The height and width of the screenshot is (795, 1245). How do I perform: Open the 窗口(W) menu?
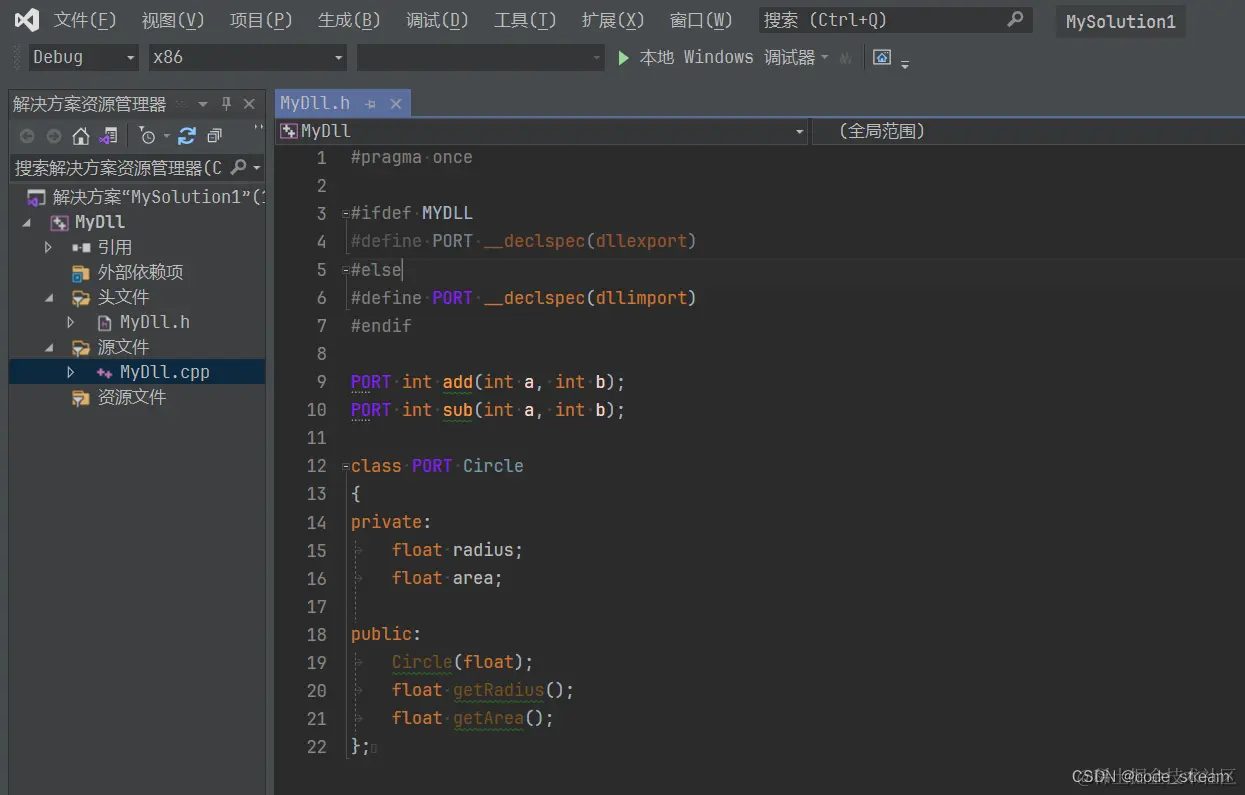tap(701, 20)
